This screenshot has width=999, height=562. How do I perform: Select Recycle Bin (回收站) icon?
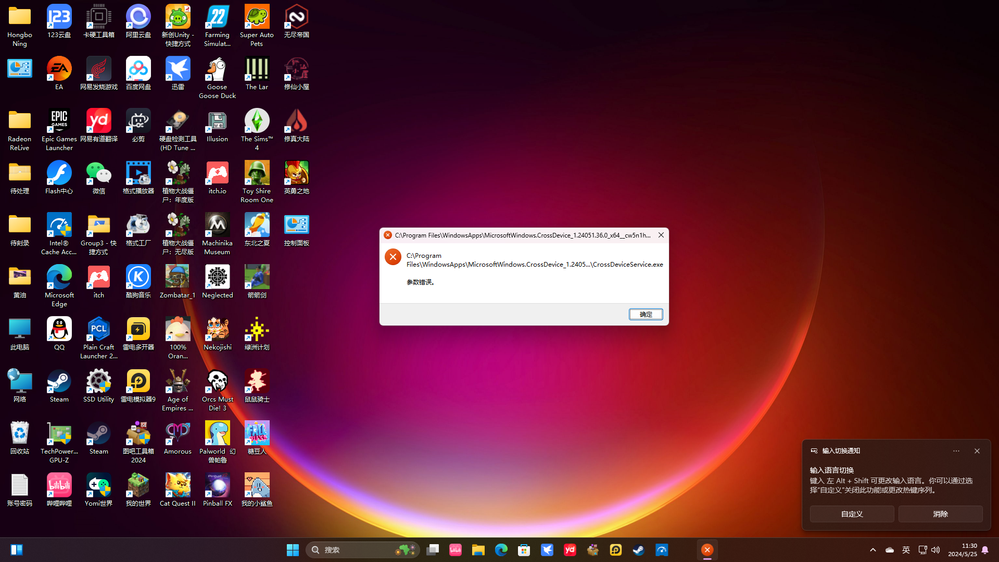20,438
